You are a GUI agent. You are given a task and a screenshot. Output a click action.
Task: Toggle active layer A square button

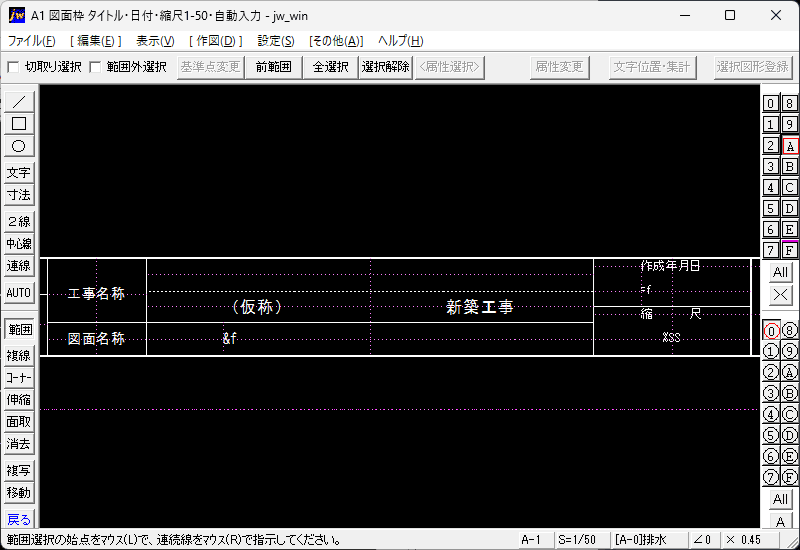pyautogui.click(x=790, y=146)
